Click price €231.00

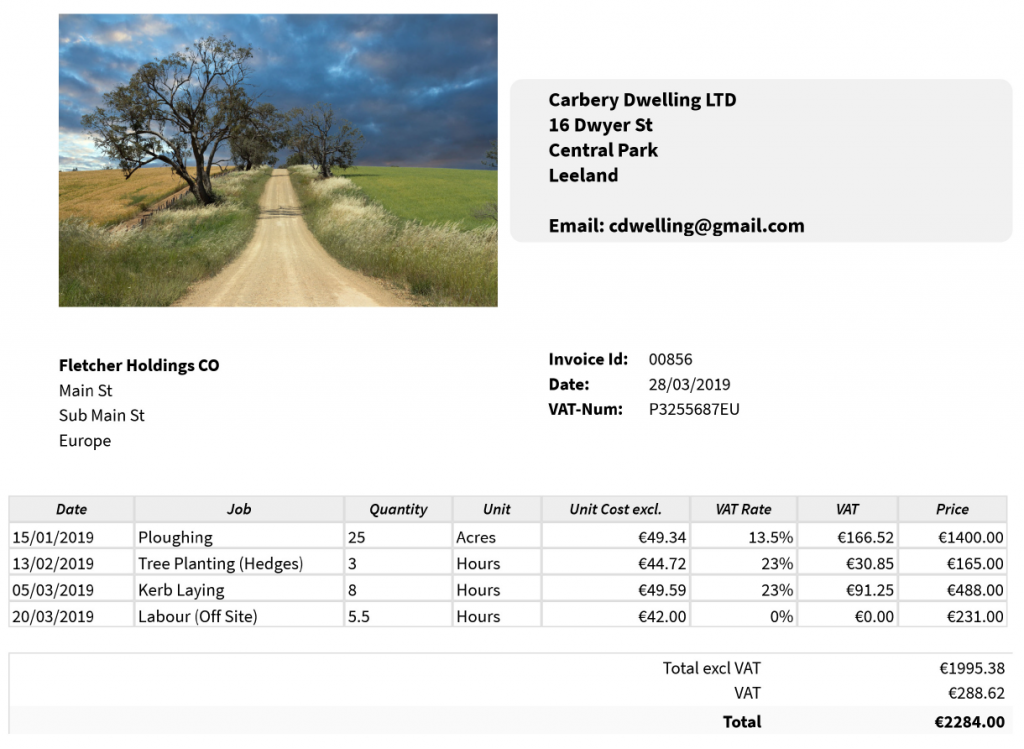click(x=952, y=616)
